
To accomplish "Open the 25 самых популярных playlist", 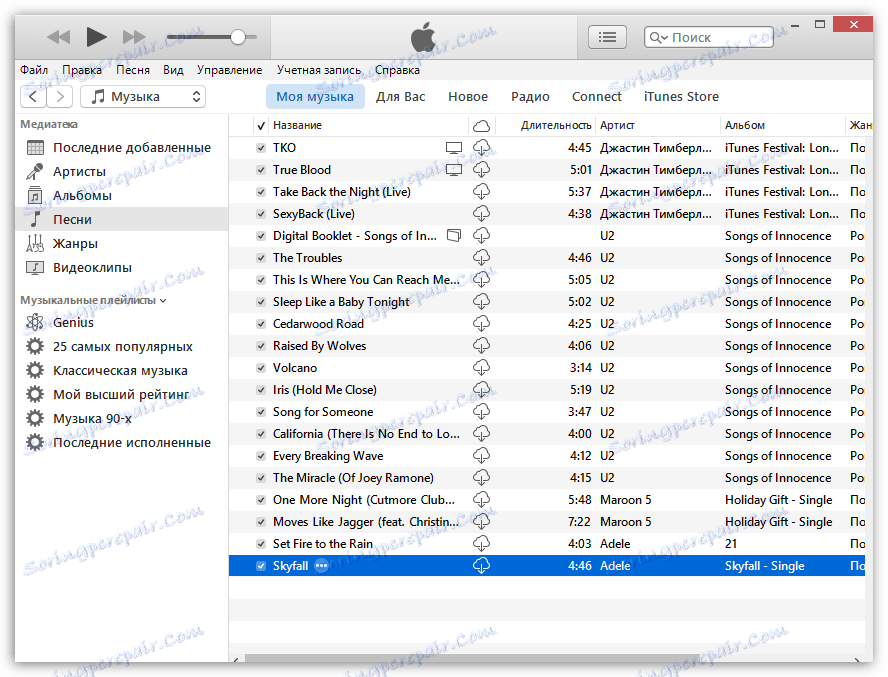I will point(121,346).
